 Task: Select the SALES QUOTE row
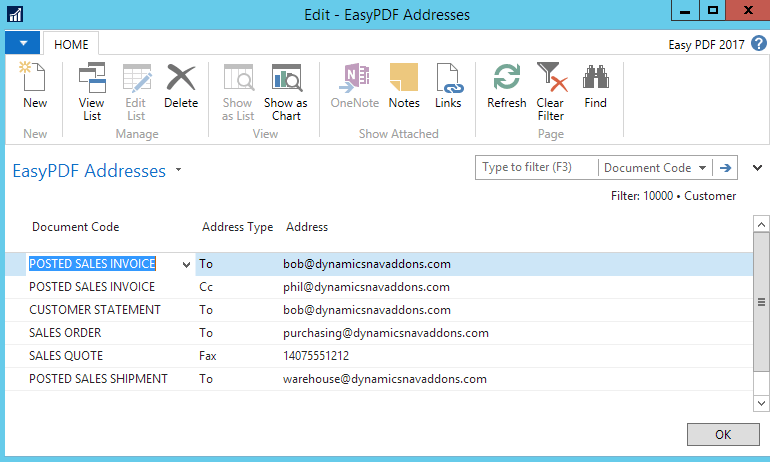click(x=379, y=356)
